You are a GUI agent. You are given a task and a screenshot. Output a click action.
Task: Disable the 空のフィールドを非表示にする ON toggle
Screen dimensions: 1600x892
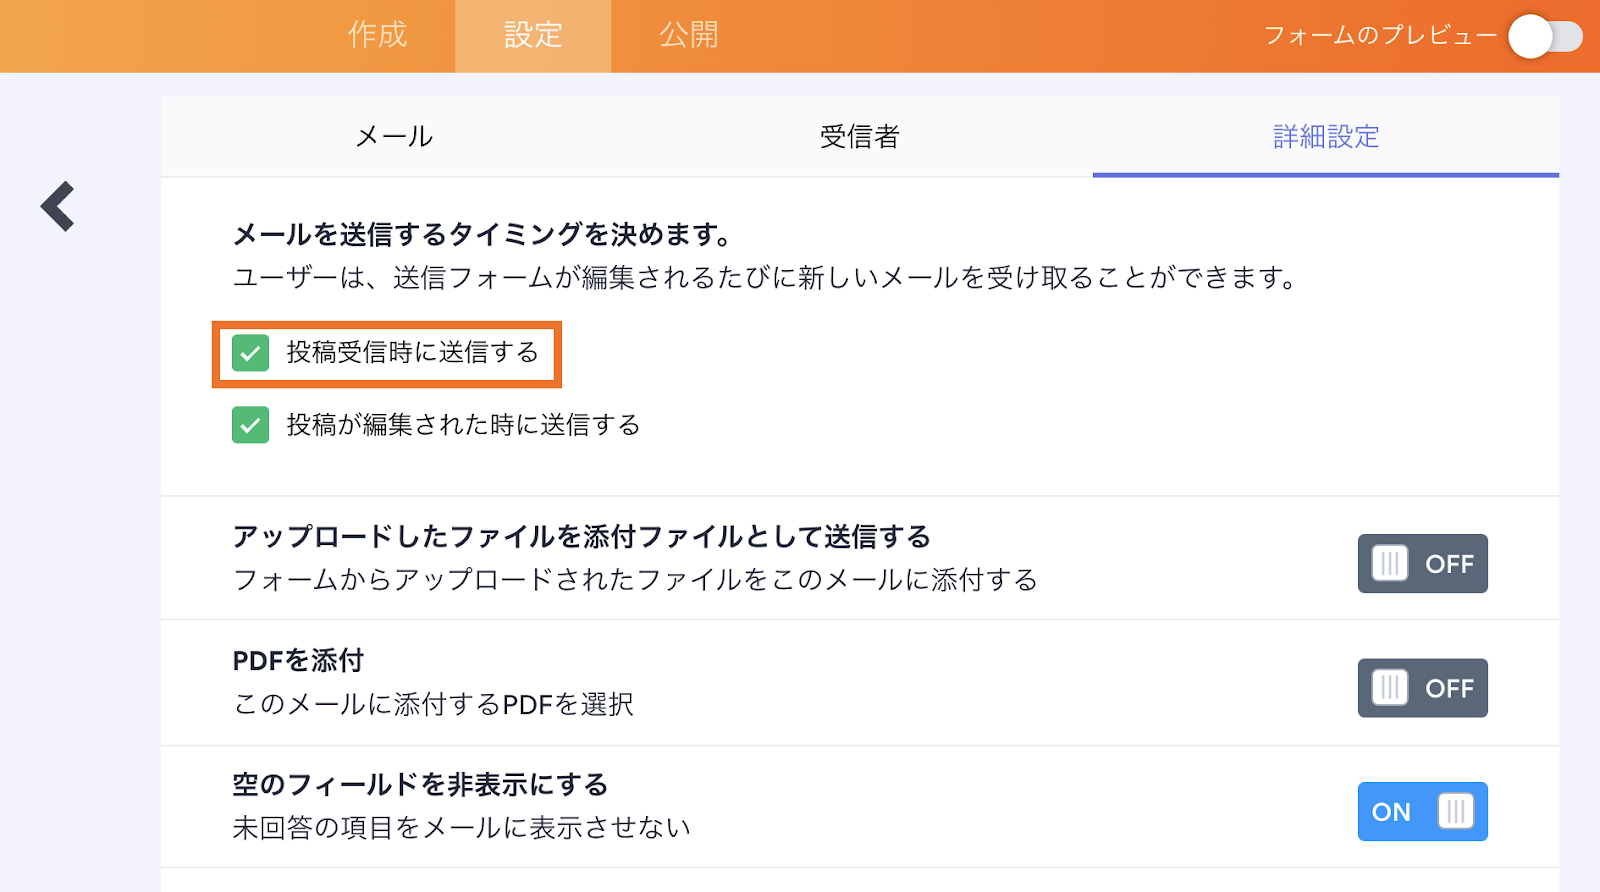[1422, 812]
